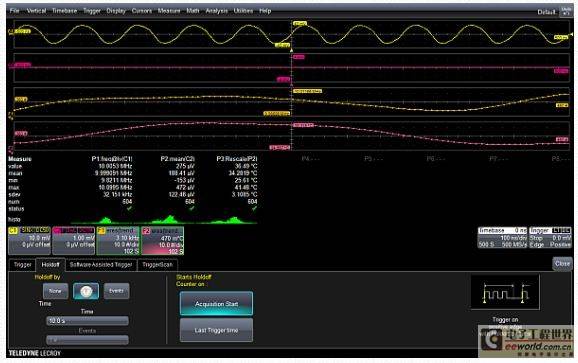
Task: Open the Vertical menu
Action: tap(36, 11)
